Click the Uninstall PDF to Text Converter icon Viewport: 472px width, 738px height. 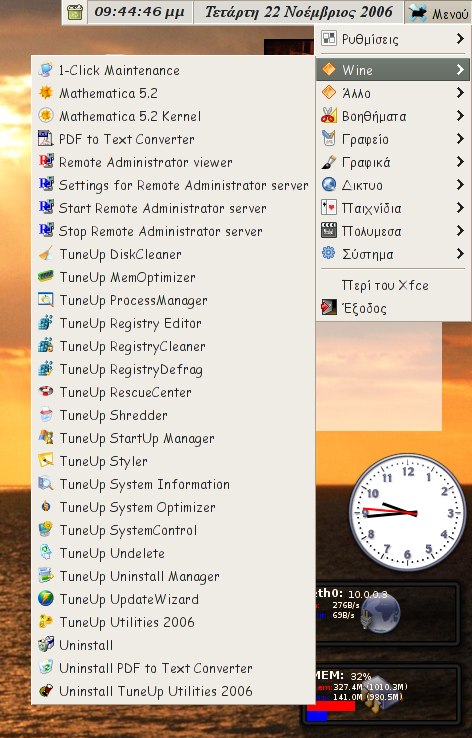[46, 668]
